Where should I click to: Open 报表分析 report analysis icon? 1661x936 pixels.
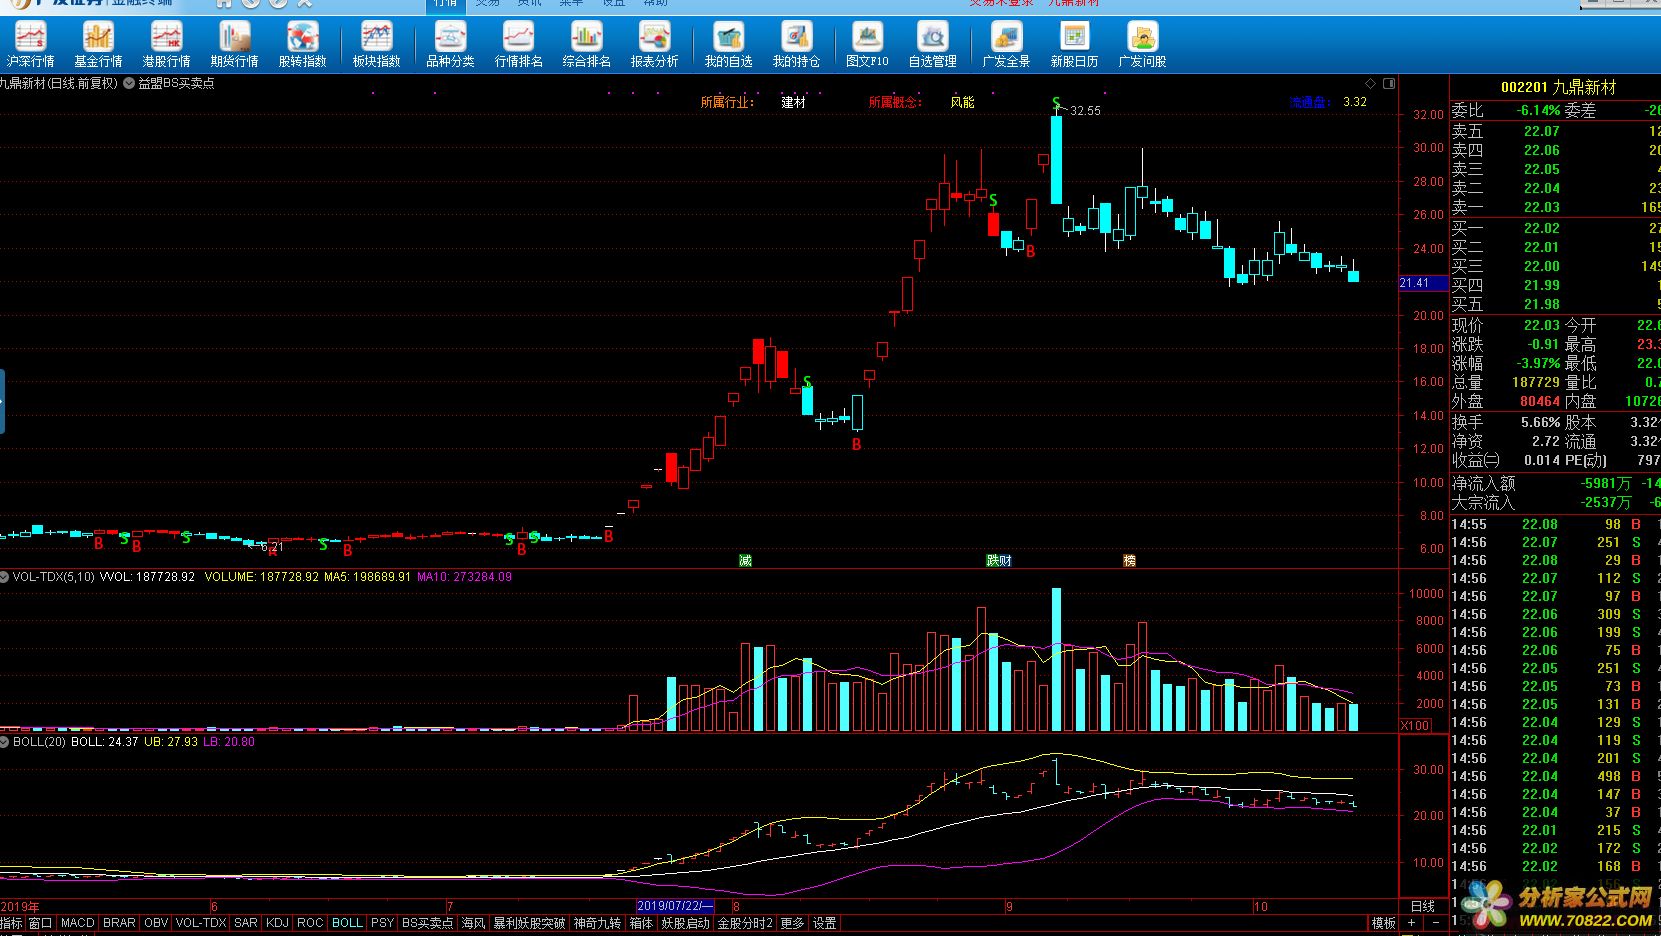(655, 45)
